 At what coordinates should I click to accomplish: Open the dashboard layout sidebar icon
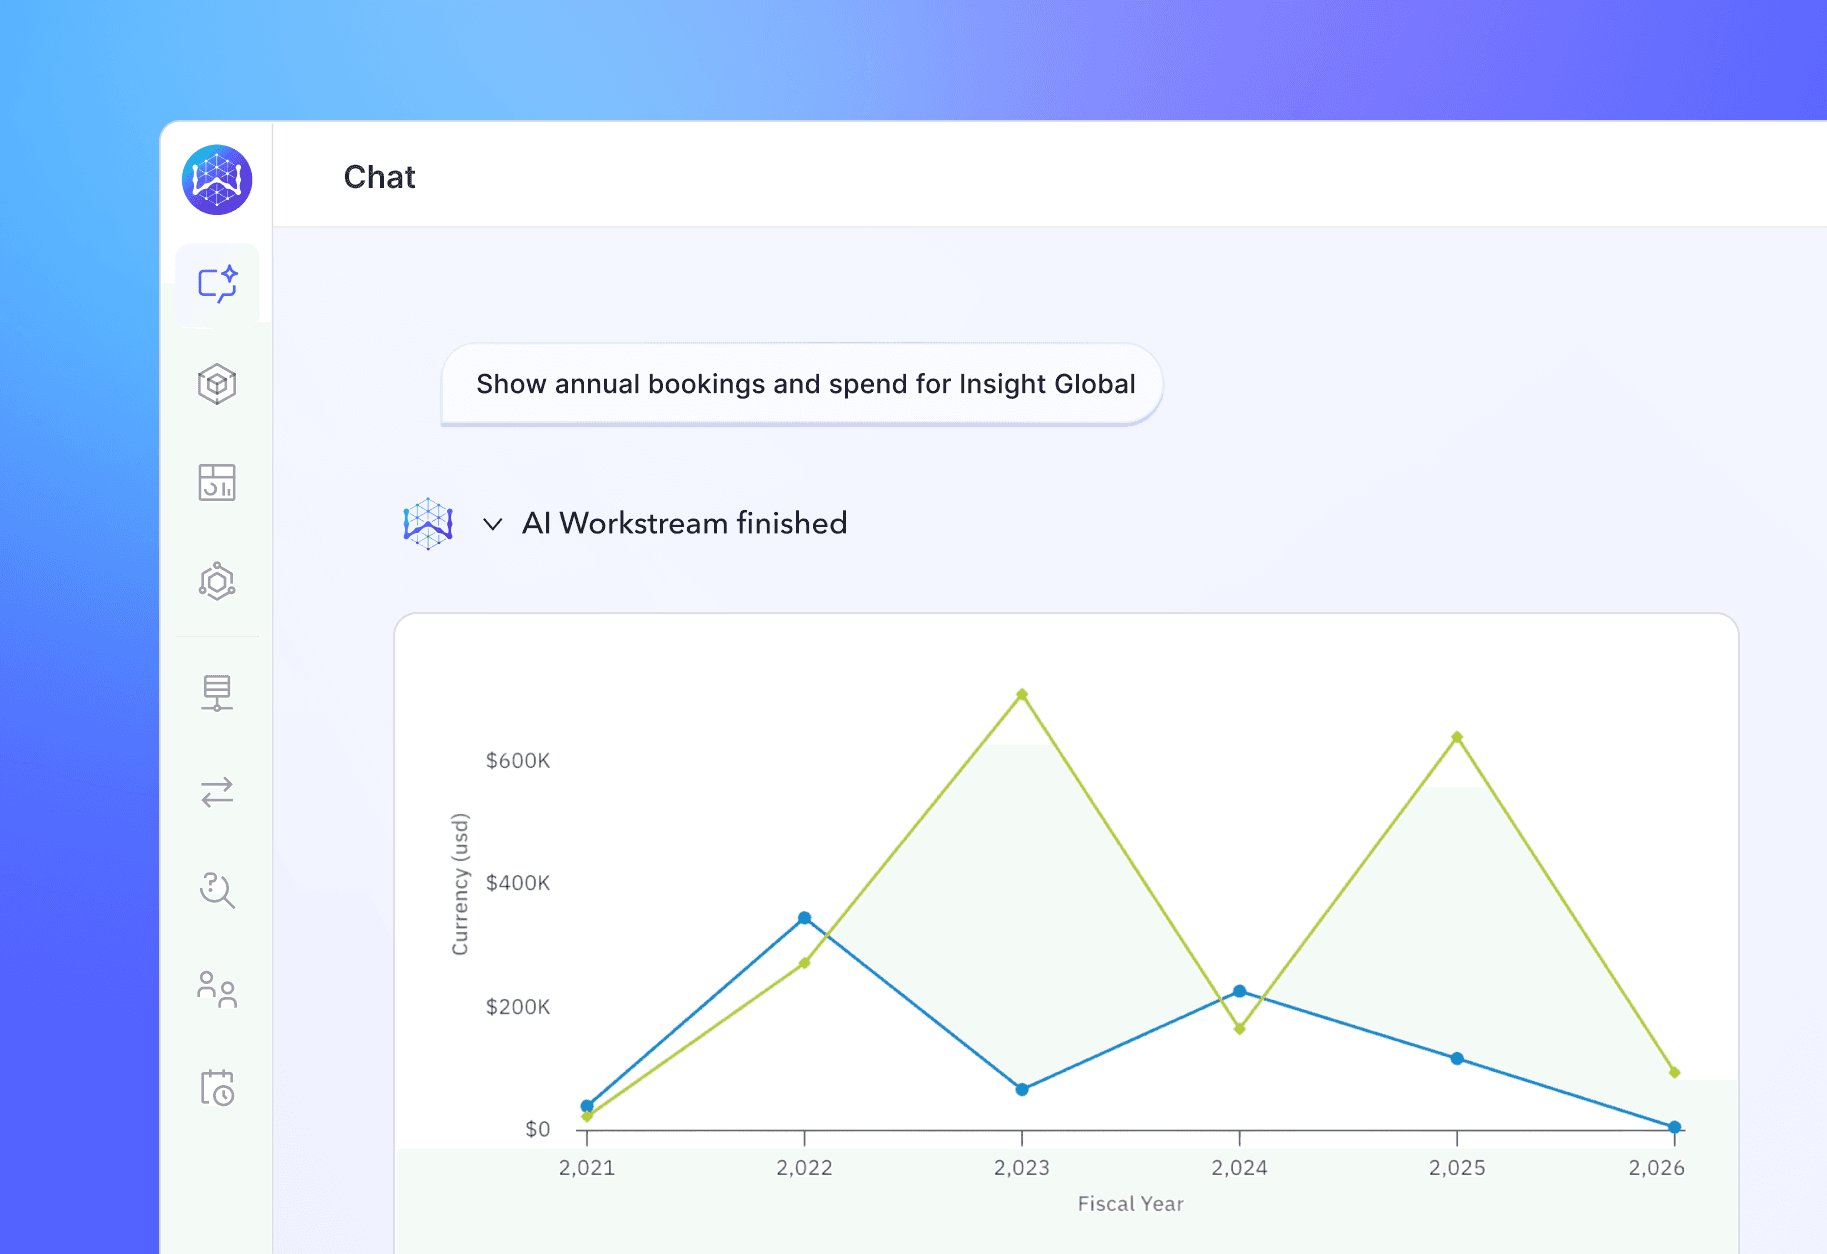tap(217, 482)
